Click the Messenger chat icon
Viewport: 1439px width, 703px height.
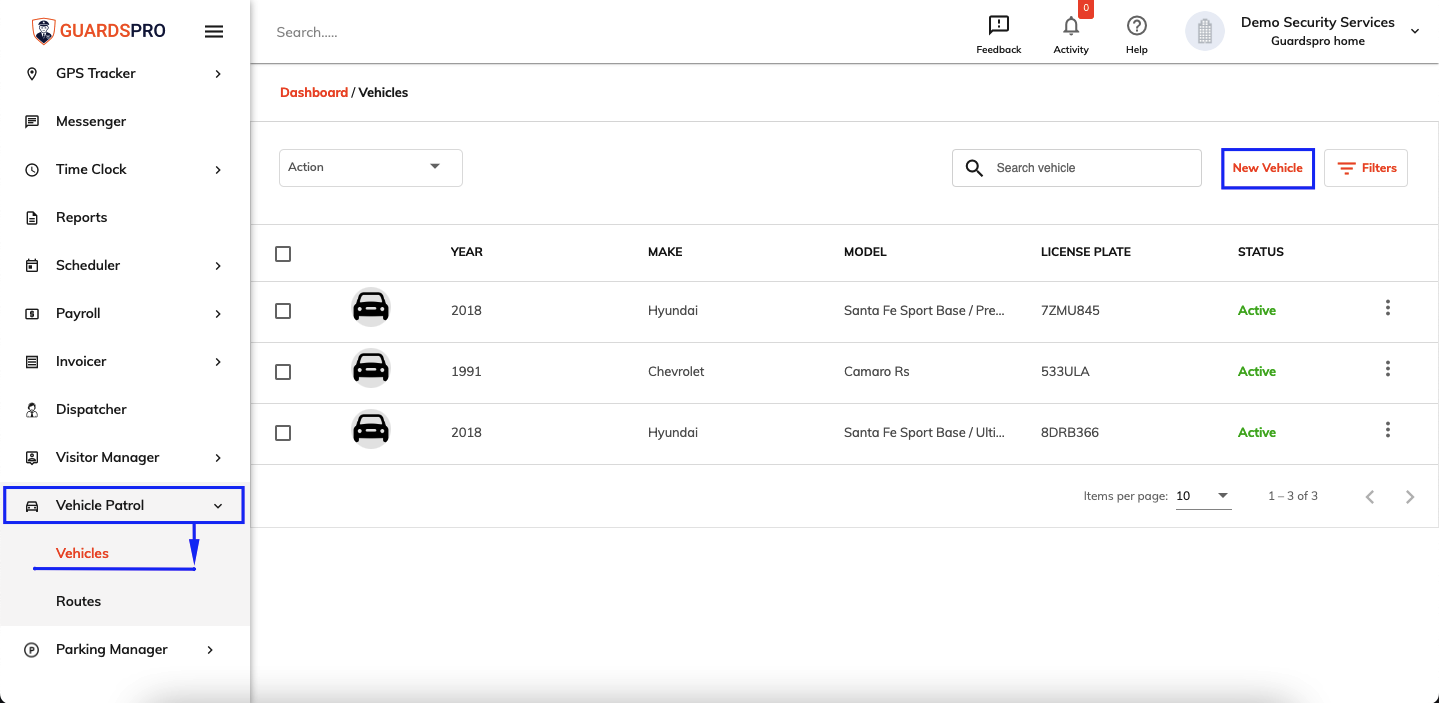pyautogui.click(x=32, y=121)
